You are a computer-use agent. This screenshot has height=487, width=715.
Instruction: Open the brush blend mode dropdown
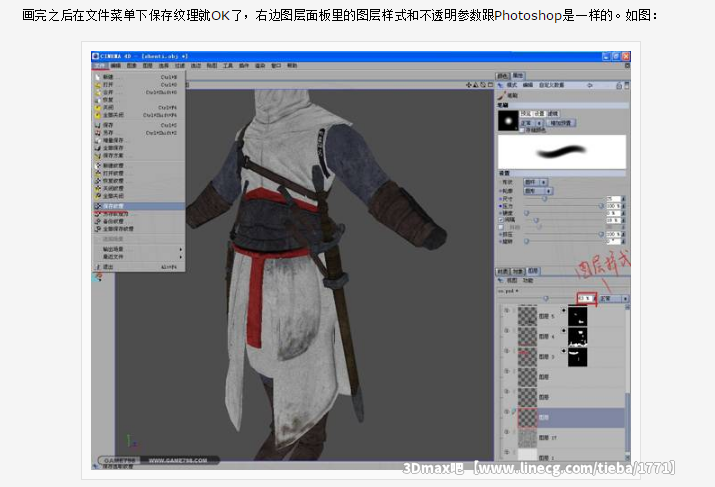point(531,123)
